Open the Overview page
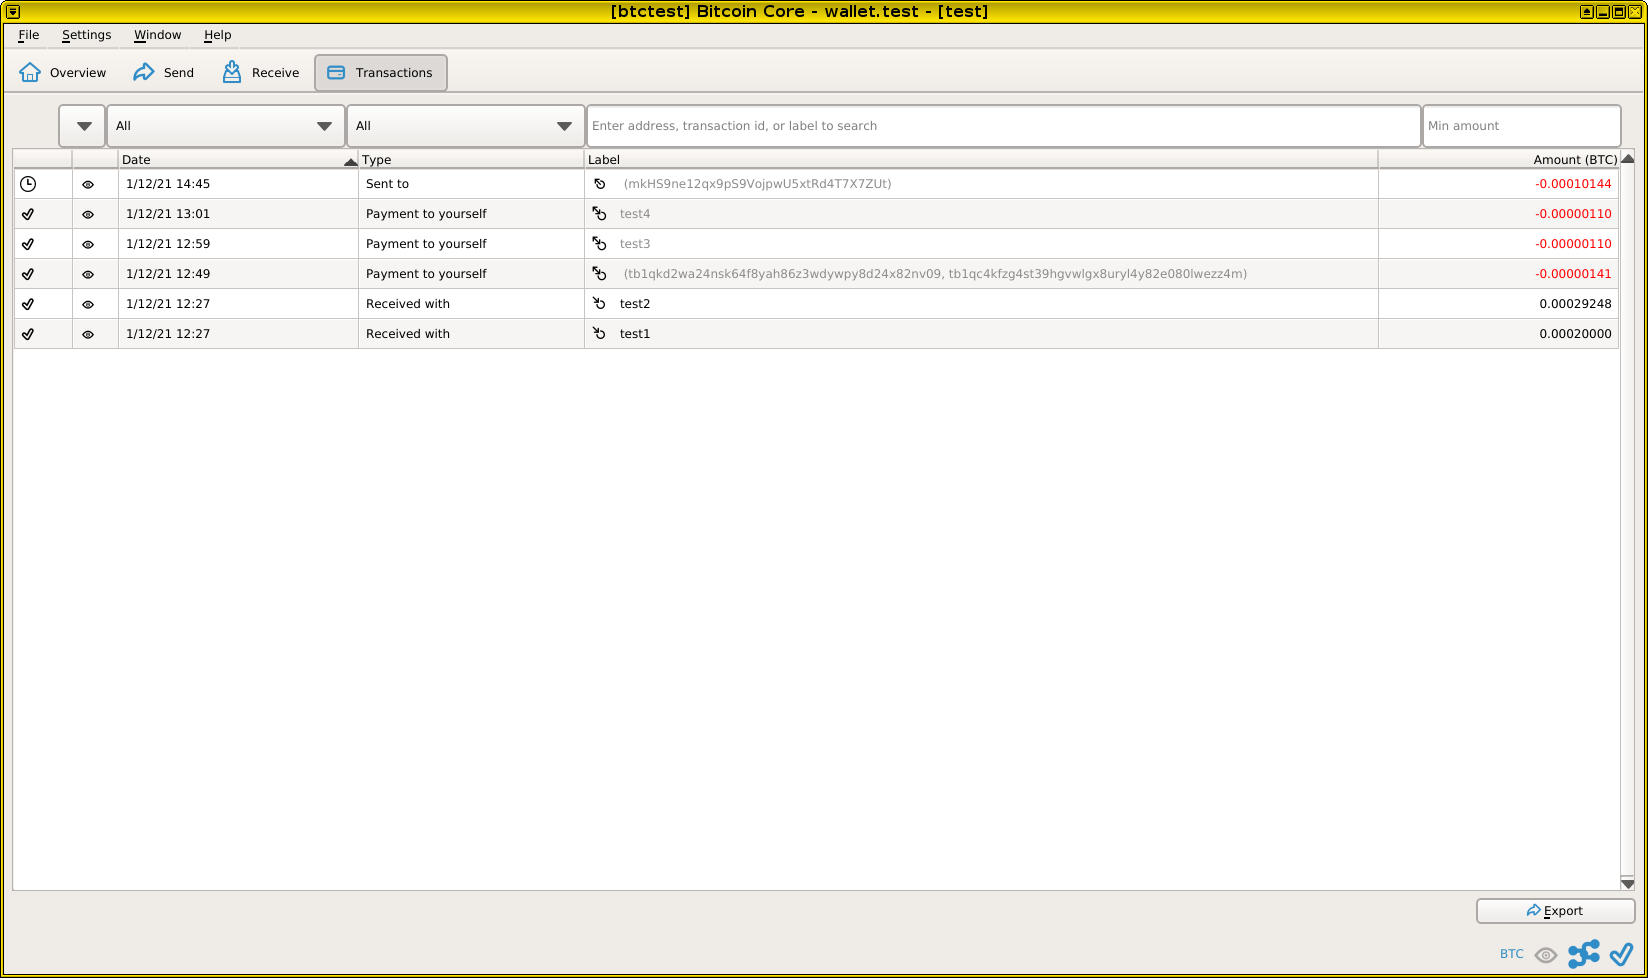Screen dimensions: 1648x978 point(63,73)
